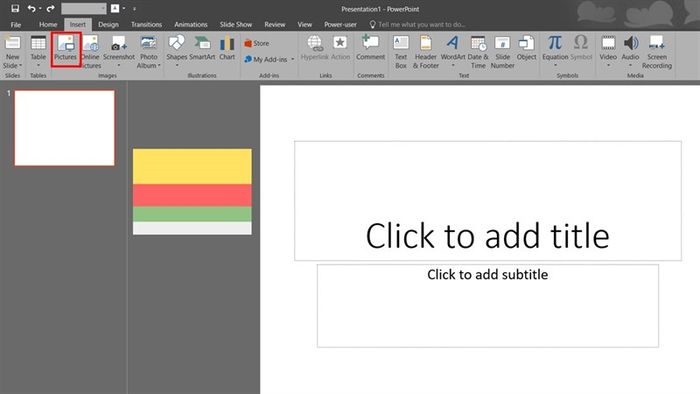
Task: Insert a Text Box
Action: coord(401,52)
